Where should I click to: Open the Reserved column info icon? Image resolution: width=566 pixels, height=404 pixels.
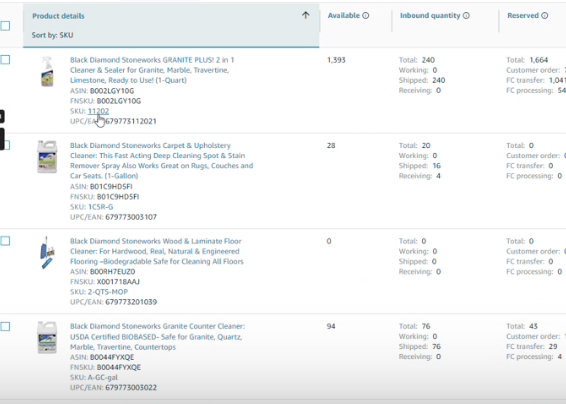(545, 16)
